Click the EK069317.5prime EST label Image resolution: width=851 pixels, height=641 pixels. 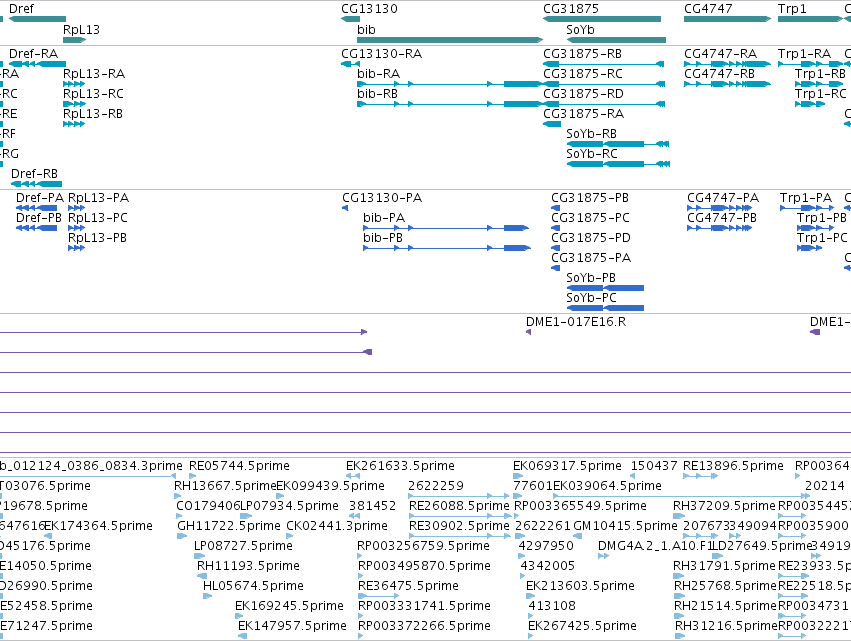pyautogui.click(x=567, y=466)
